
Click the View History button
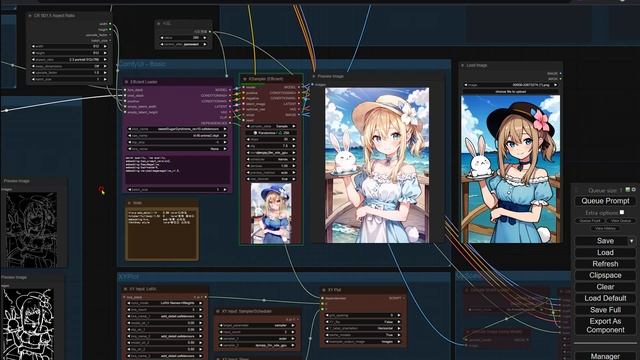[605, 228]
